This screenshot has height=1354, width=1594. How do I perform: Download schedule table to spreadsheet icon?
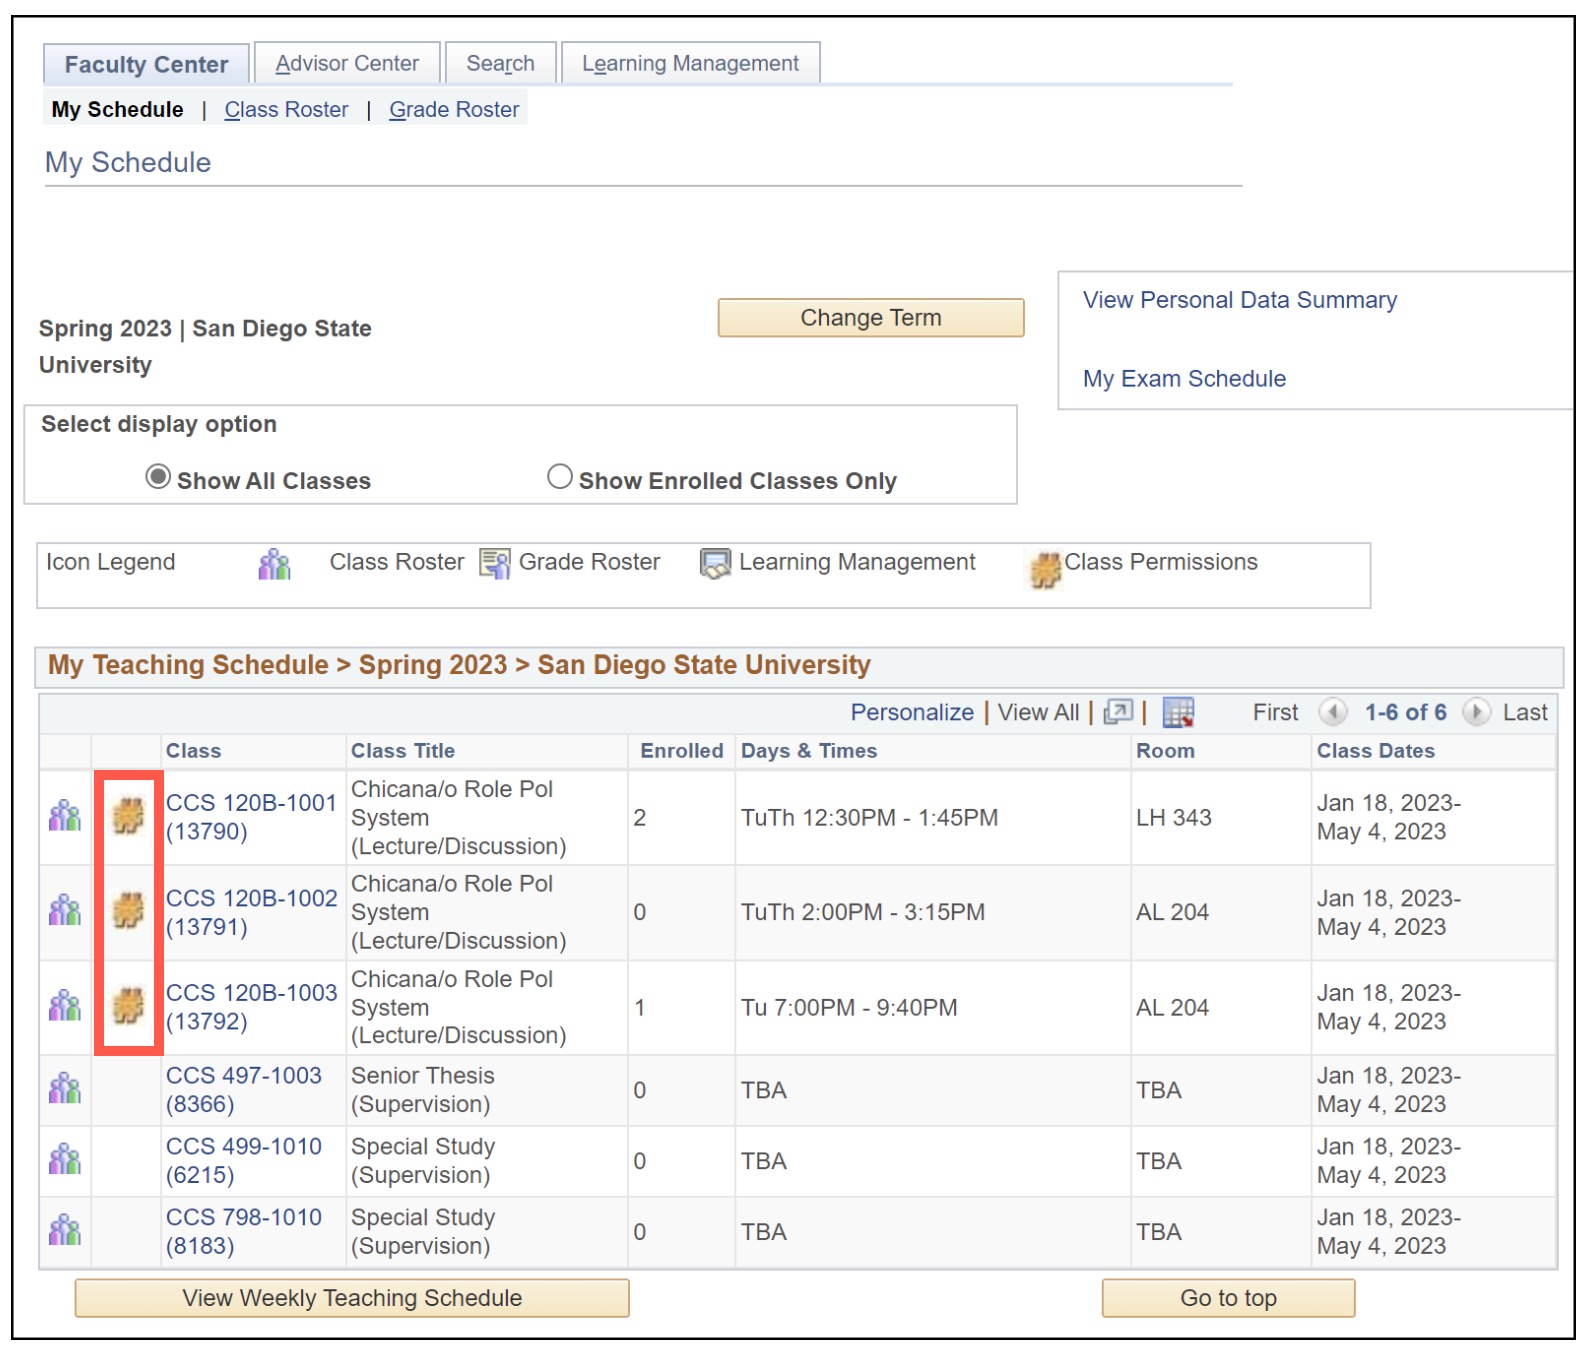(1178, 712)
